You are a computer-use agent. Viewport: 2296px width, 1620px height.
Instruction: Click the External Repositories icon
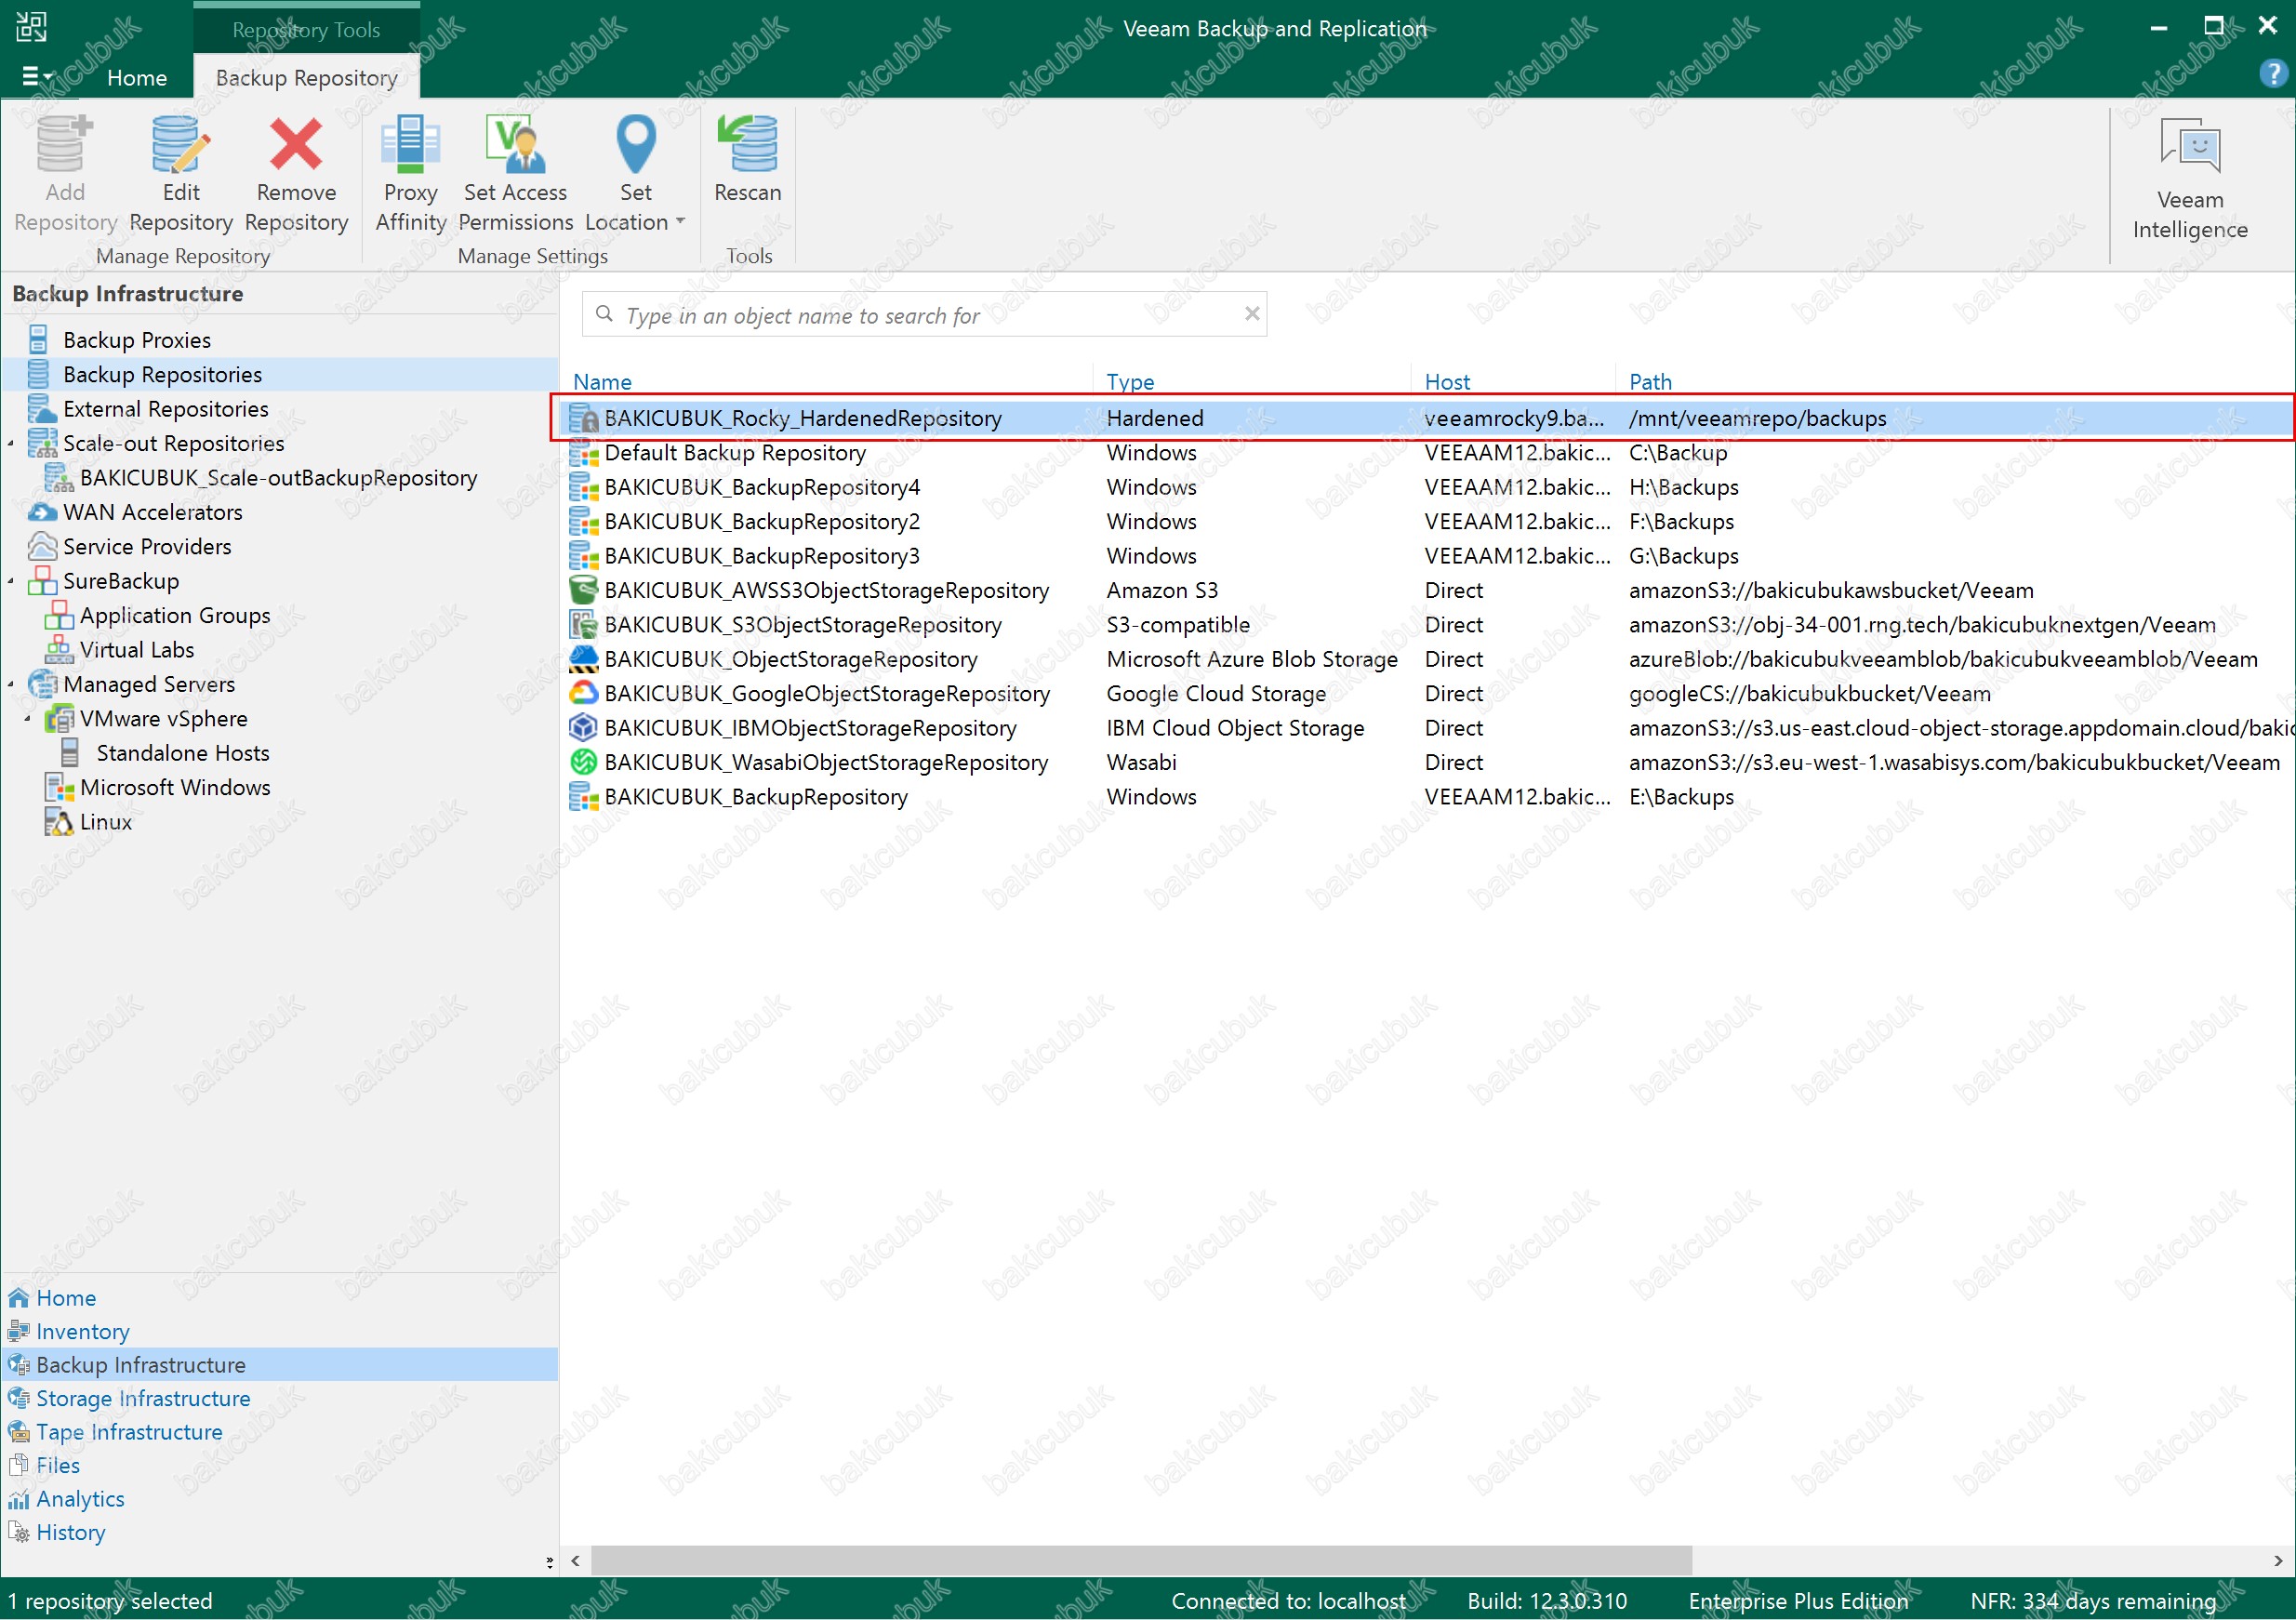(42, 409)
